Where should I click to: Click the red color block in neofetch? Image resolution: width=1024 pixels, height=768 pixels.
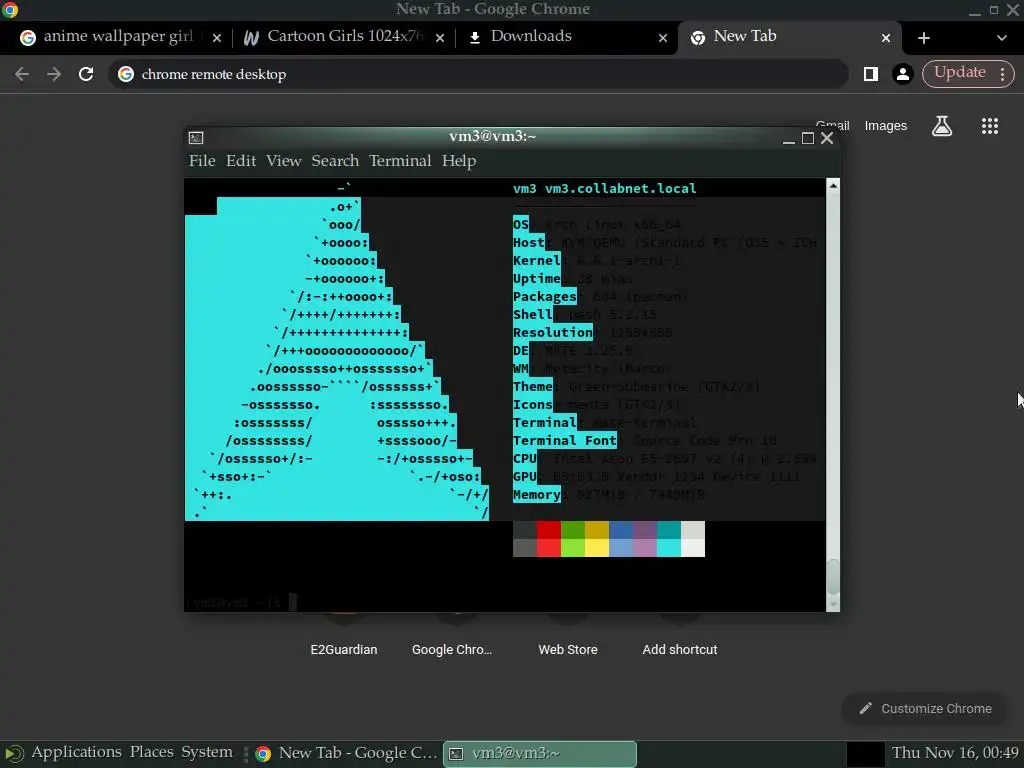point(549,539)
